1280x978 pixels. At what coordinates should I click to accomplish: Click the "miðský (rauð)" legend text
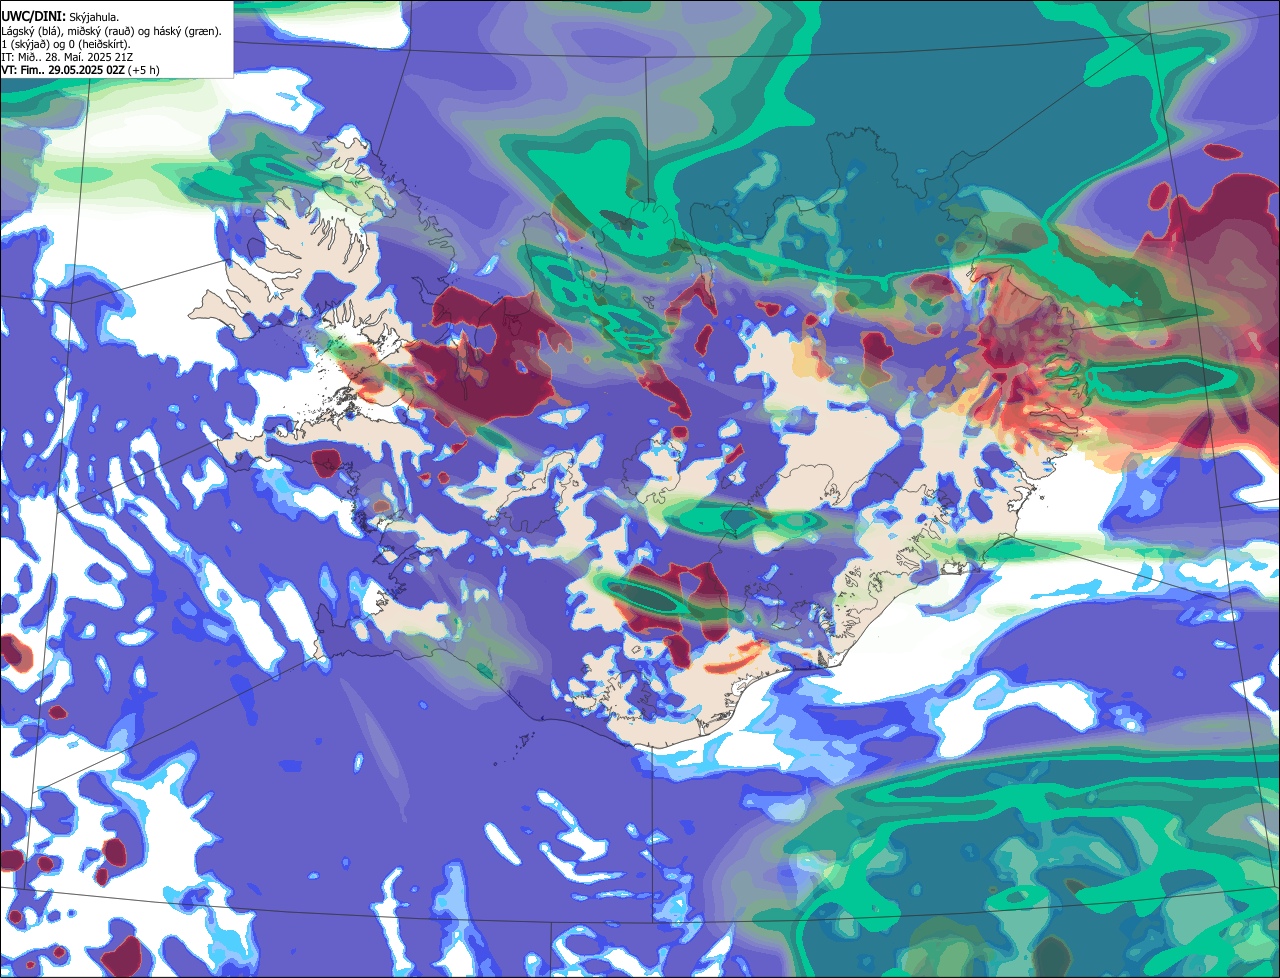100,32
